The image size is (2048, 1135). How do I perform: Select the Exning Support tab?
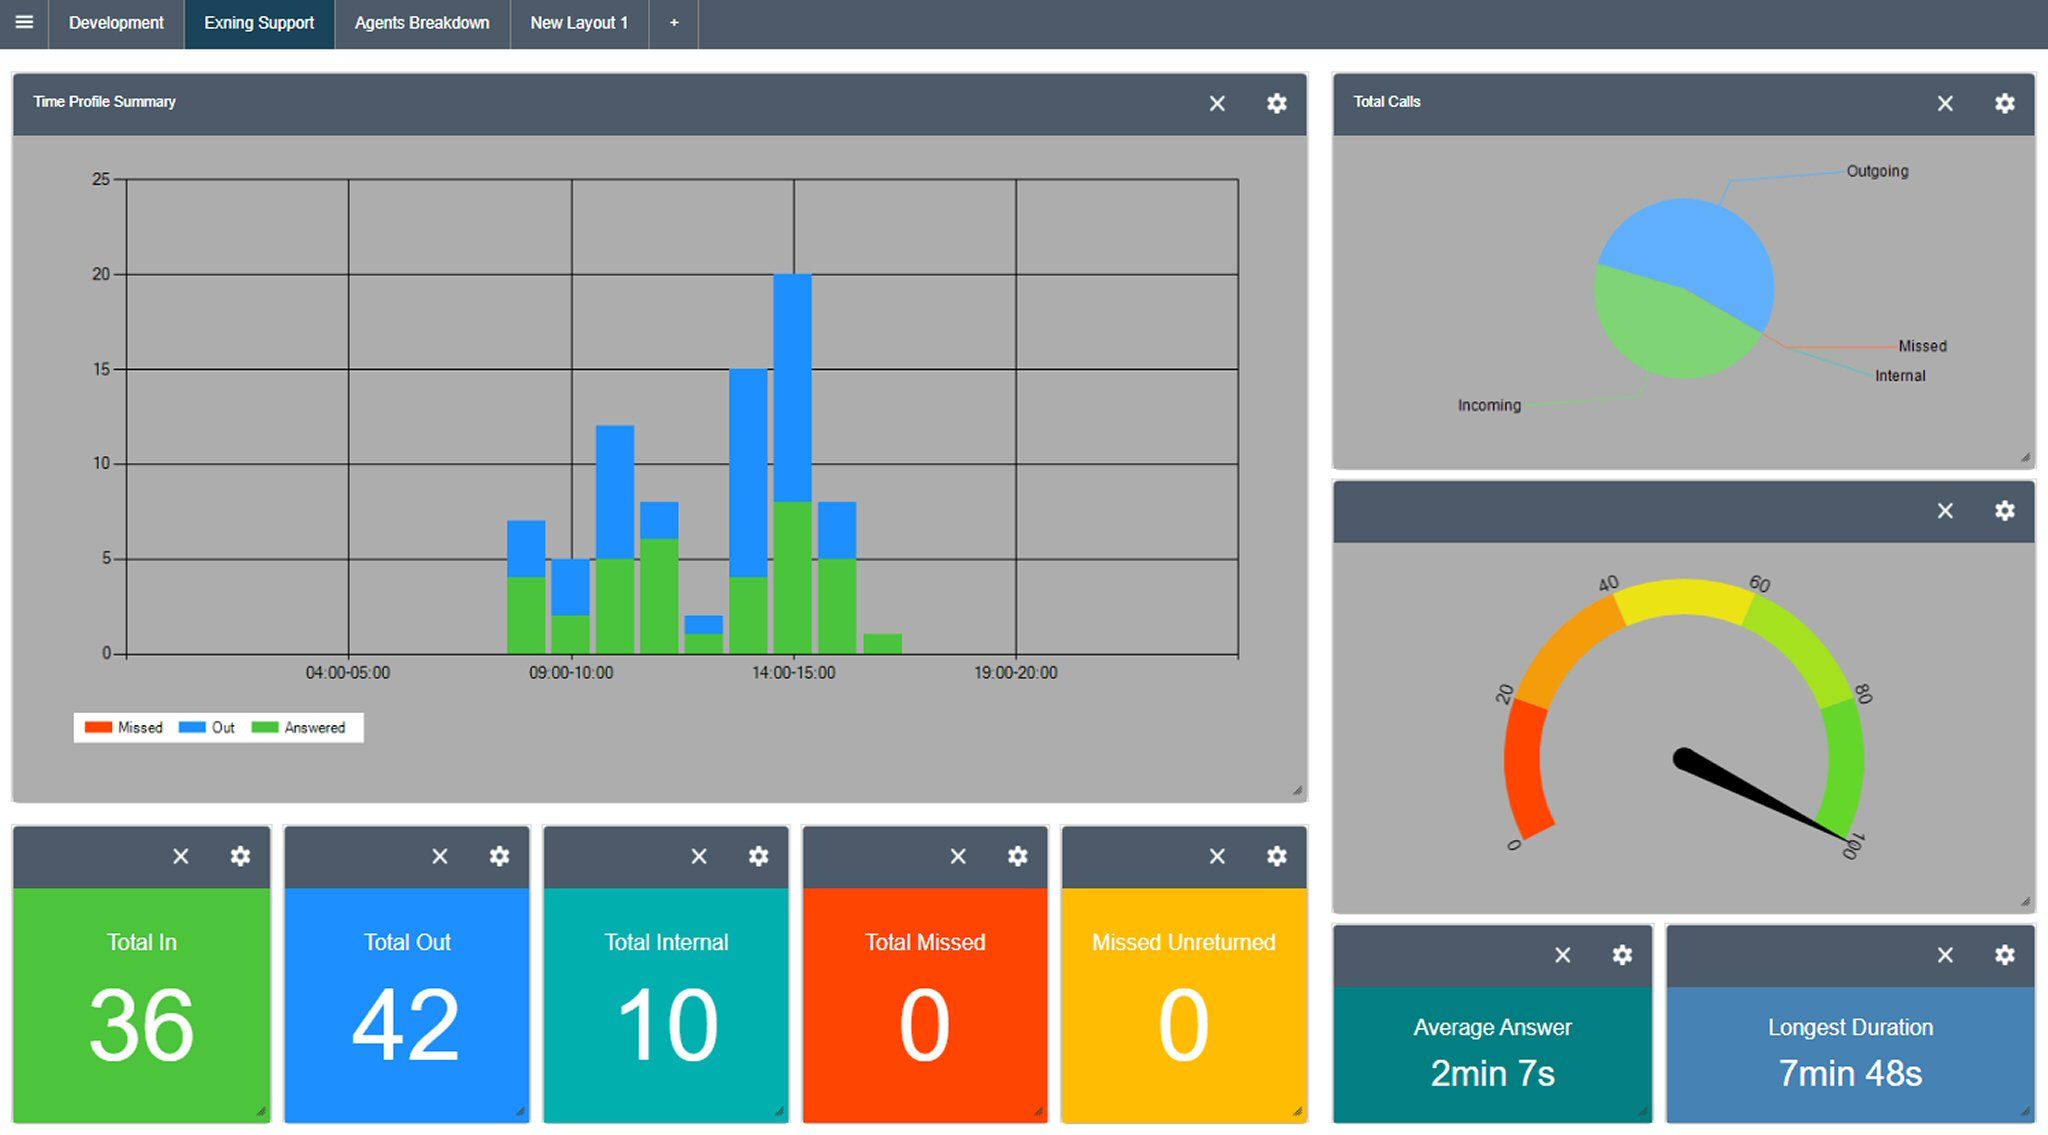[x=259, y=23]
